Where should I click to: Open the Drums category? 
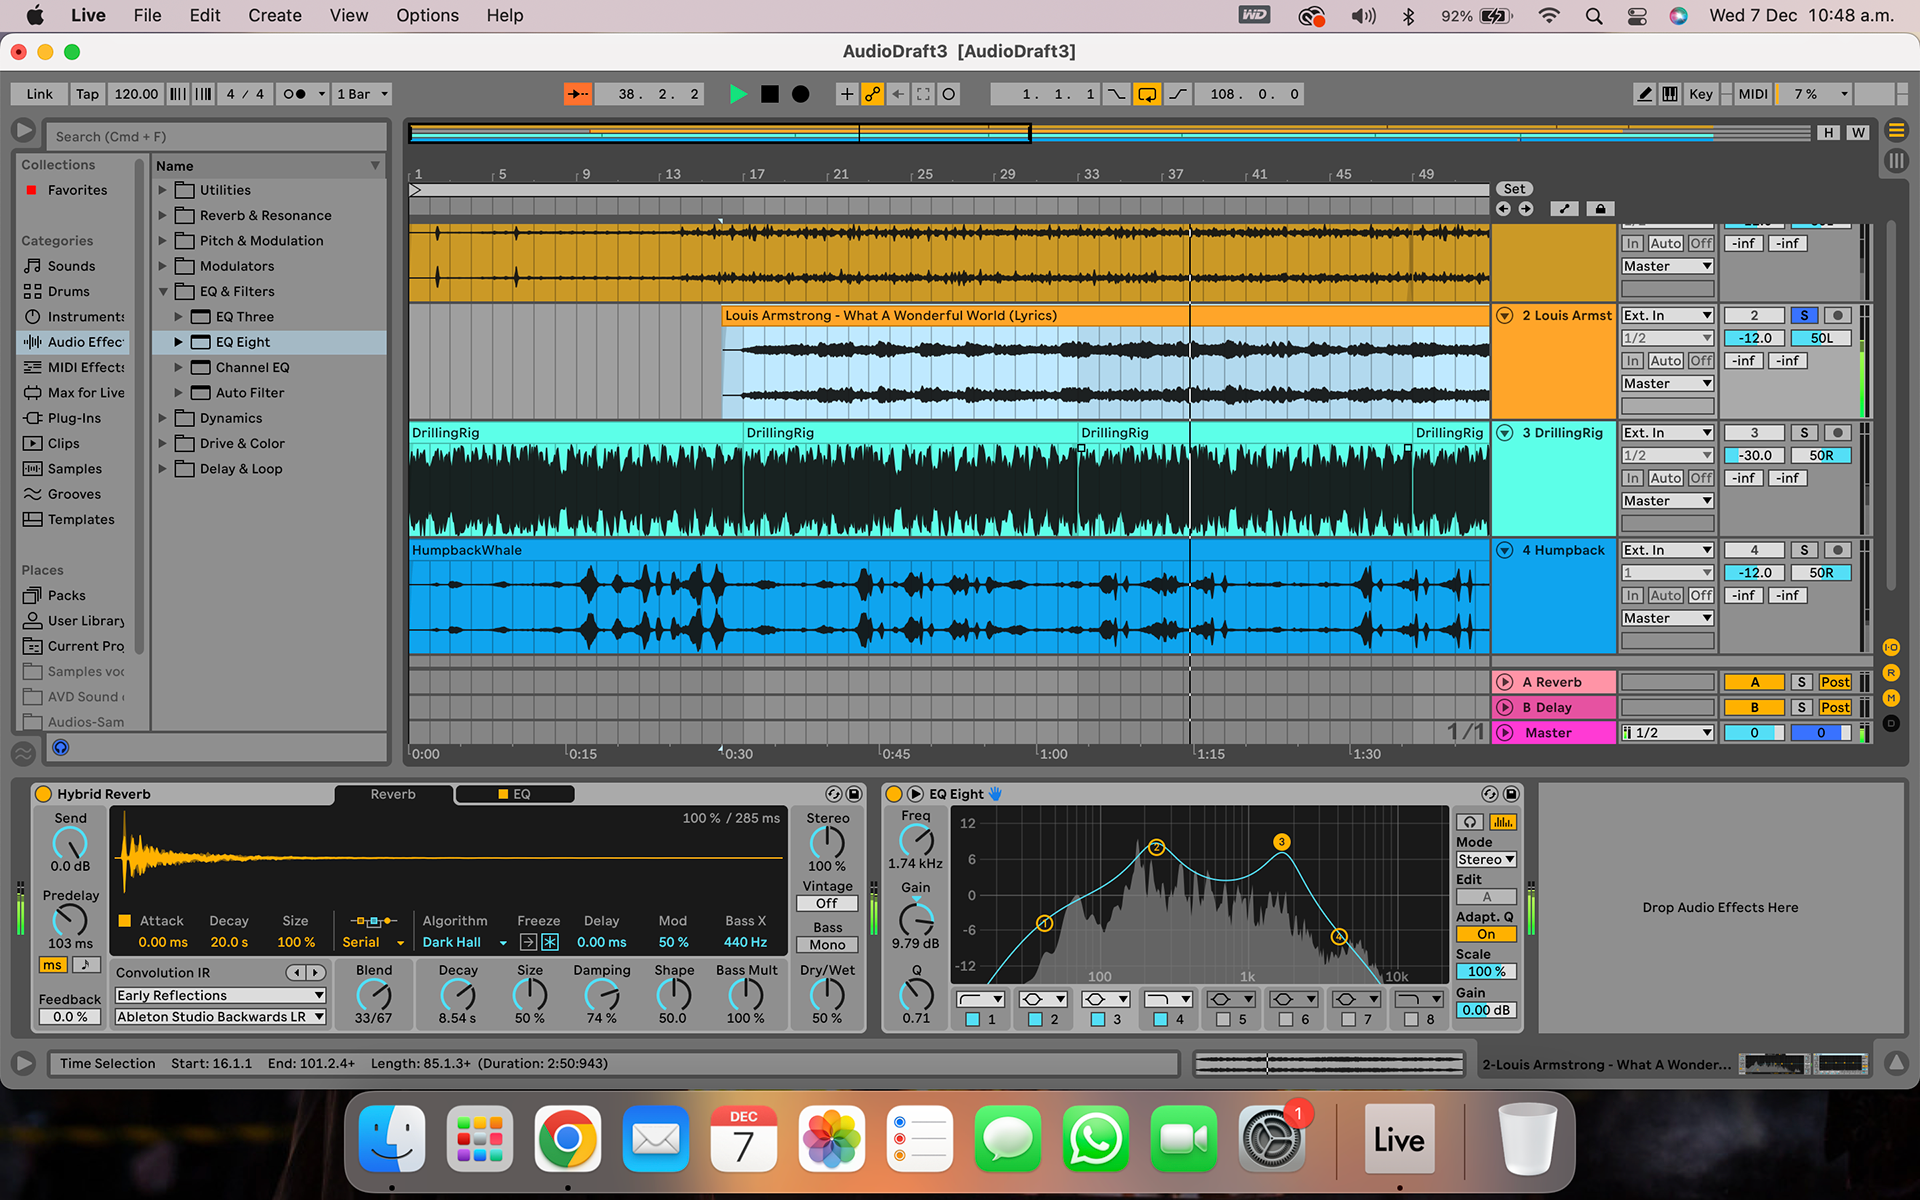pos(68,291)
